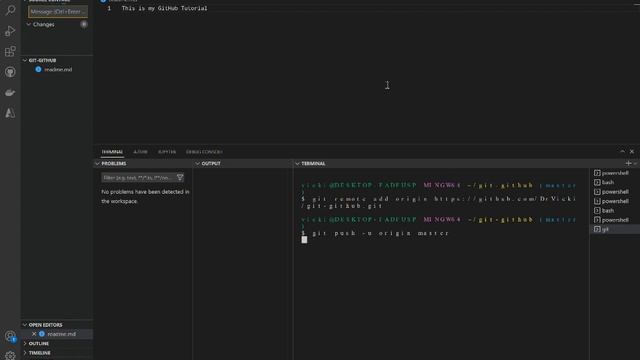This screenshot has width=640, height=360.
Task: Click the Changes count badge
Action: pyautogui.click(x=84, y=24)
